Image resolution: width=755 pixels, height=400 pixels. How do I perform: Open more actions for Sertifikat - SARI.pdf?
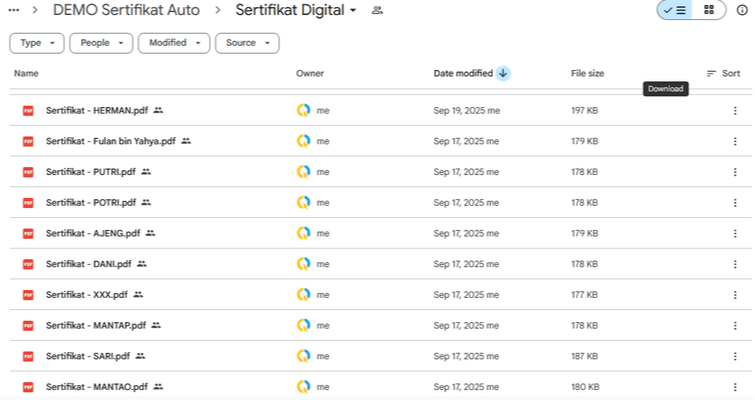[735, 356]
